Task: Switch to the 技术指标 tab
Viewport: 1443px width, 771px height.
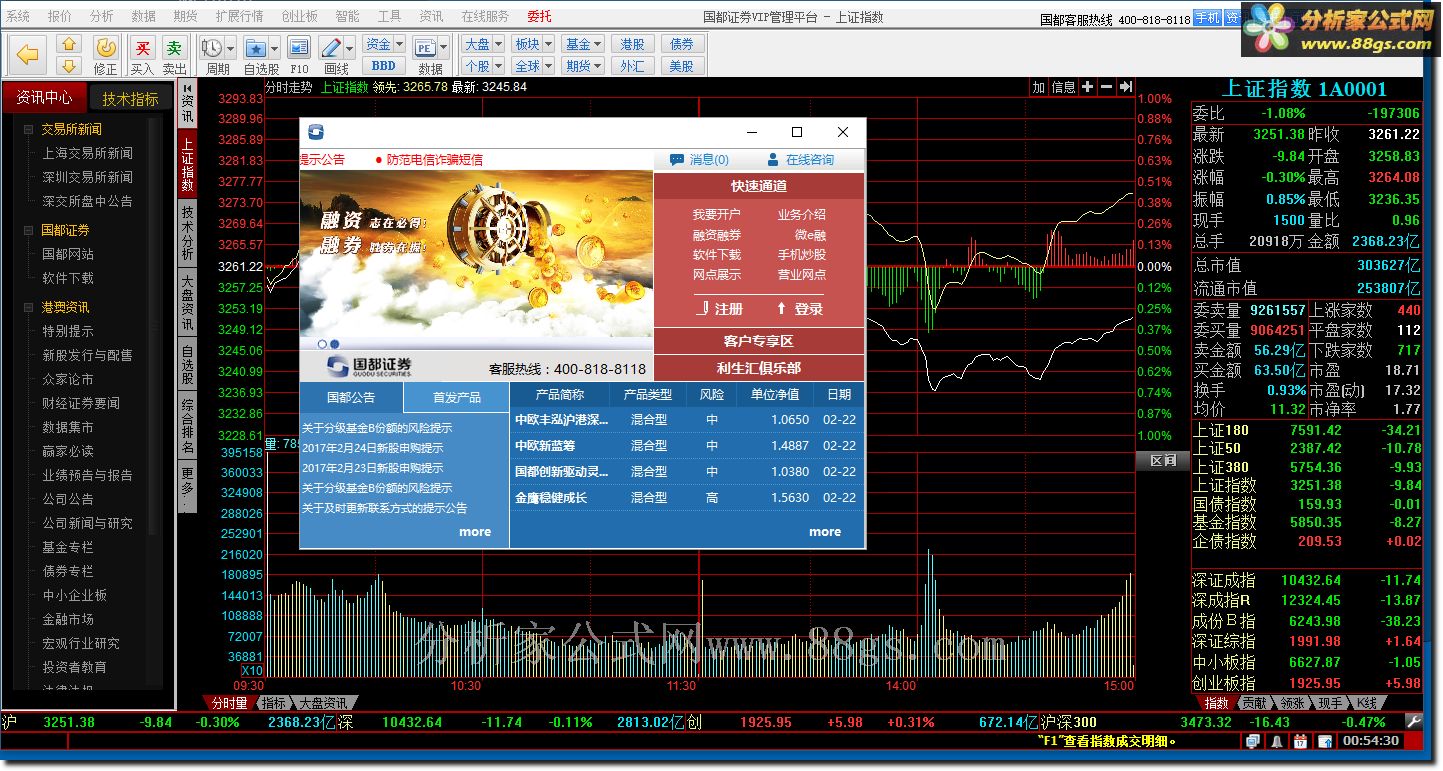Action: (x=130, y=98)
